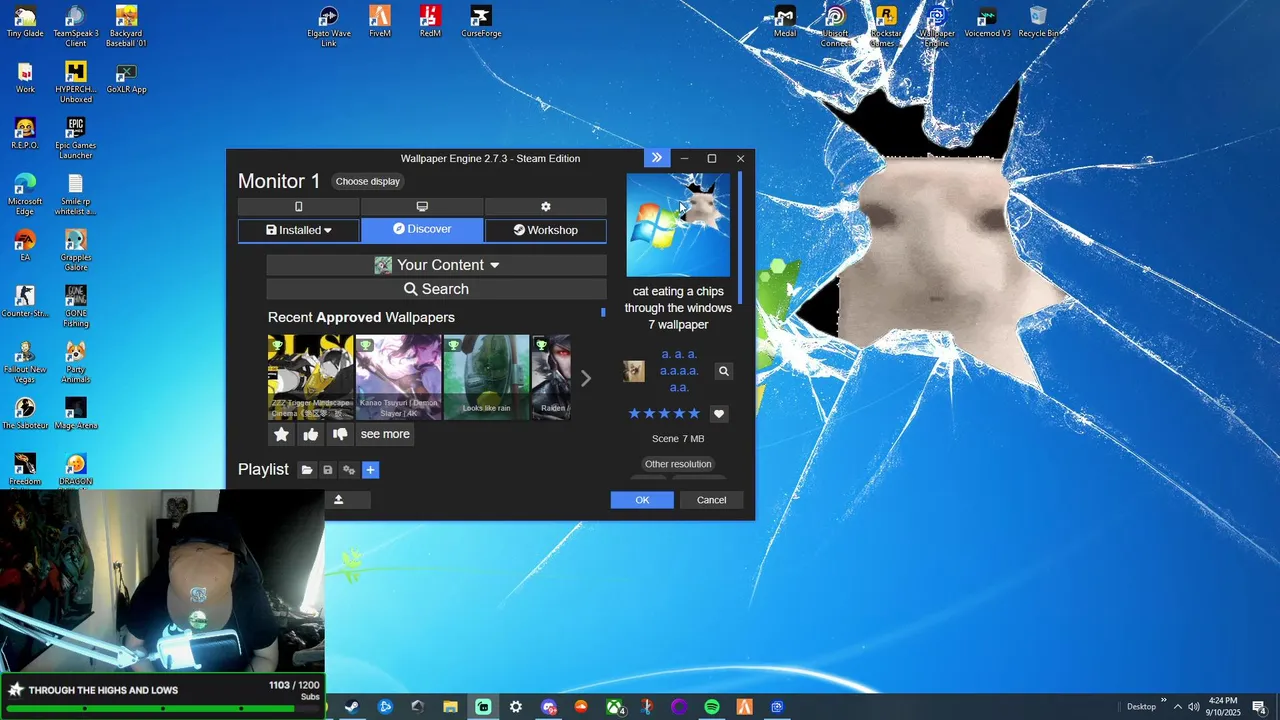Click the cat wallpaper preview image
The height and width of the screenshot is (720, 1280).
tap(678, 225)
